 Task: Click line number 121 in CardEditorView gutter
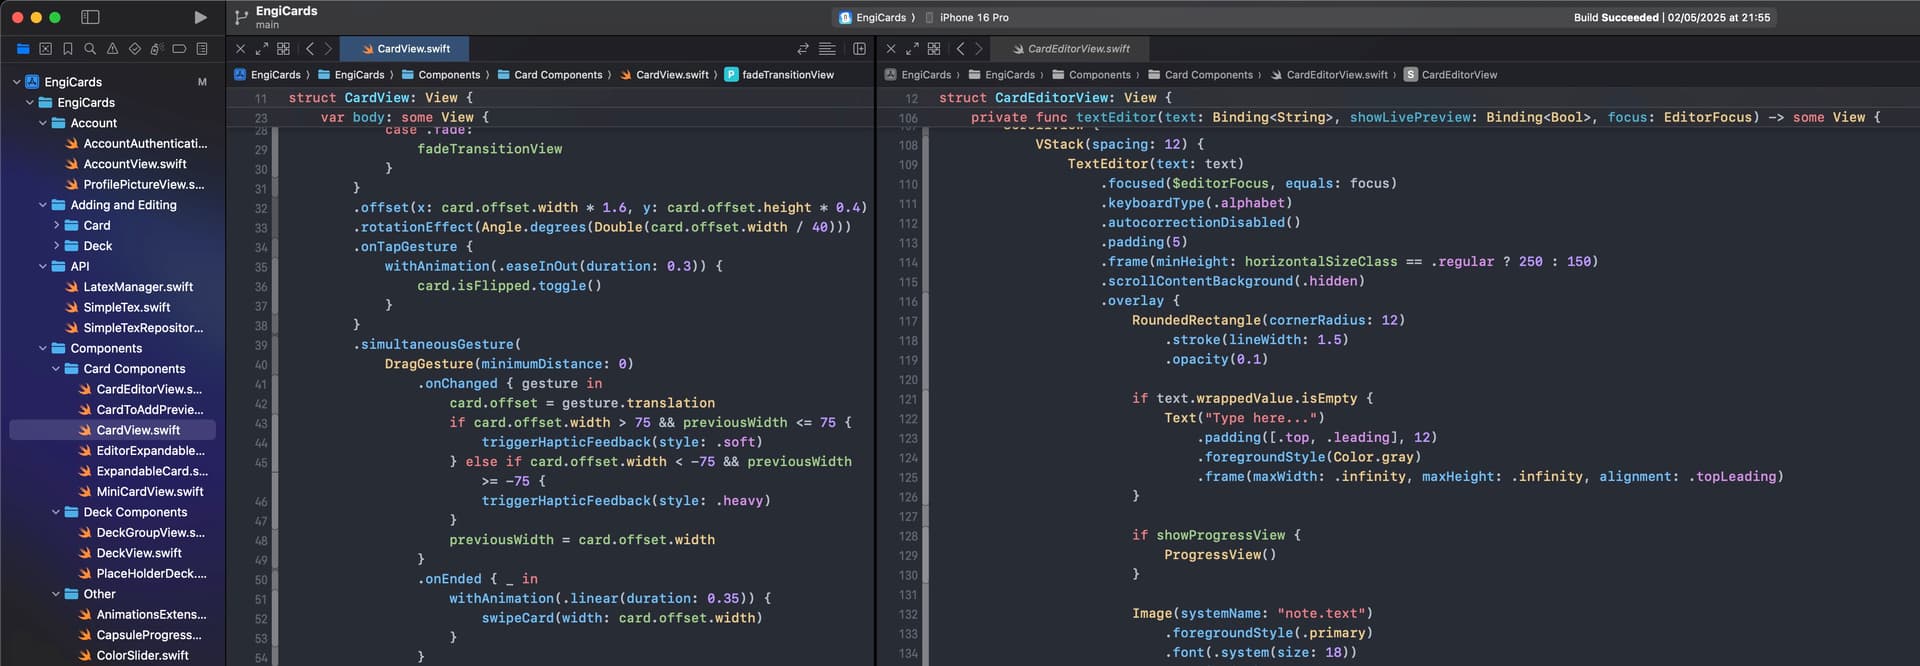pyautogui.click(x=908, y=399)
